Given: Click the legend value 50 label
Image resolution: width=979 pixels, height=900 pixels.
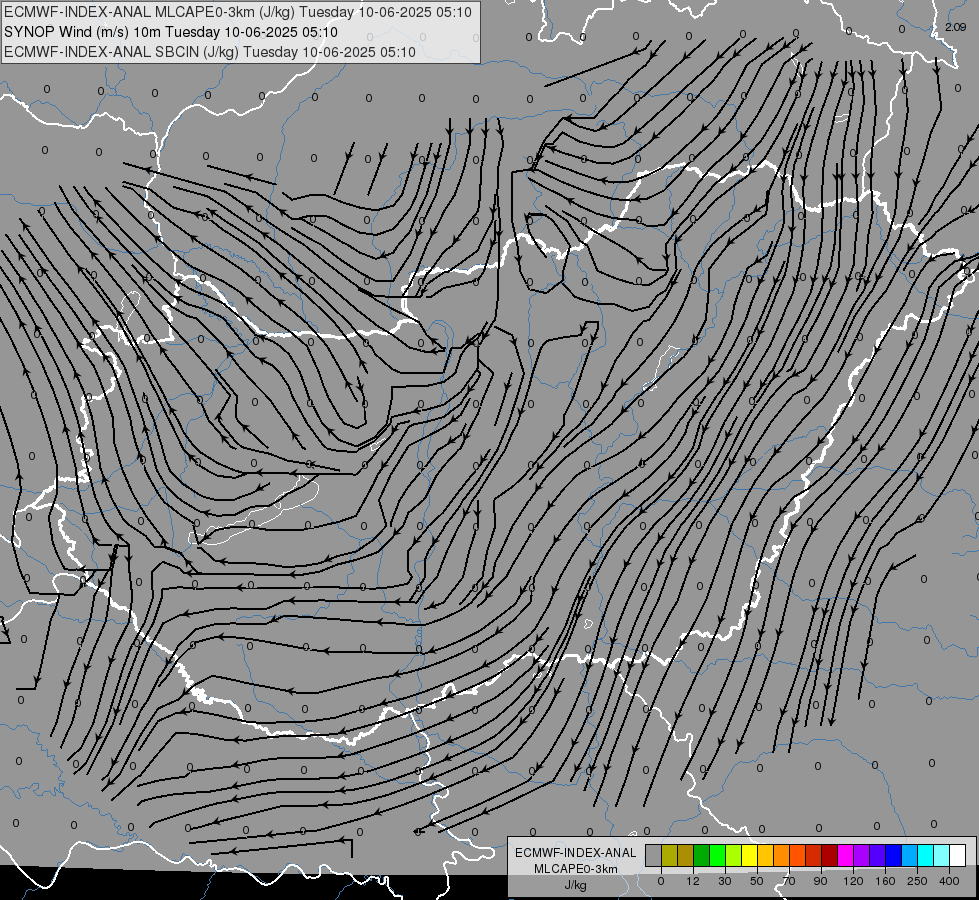Looking at the screenshot, I should tap(757, 881).
